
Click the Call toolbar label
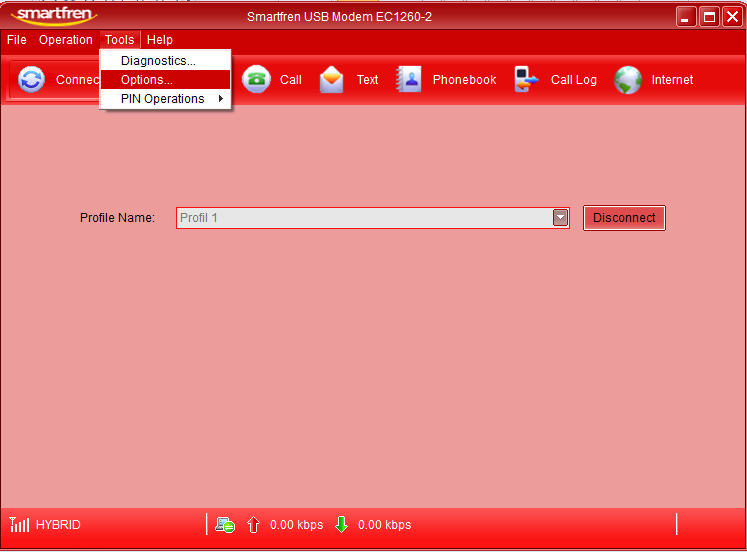pyautogui.click(x=291, y=80)
